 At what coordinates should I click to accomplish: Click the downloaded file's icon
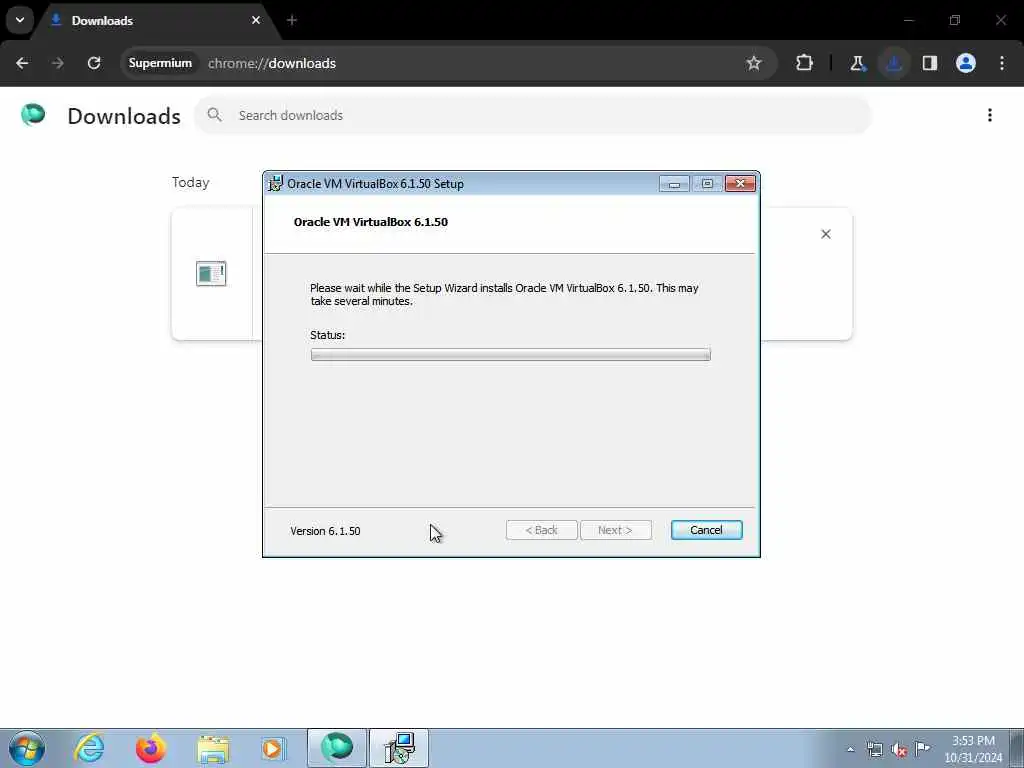tap(211, 273)
